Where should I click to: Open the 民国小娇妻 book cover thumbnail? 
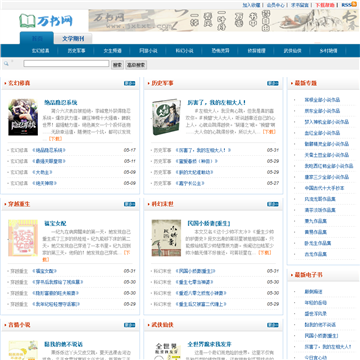tap(166, 238)
